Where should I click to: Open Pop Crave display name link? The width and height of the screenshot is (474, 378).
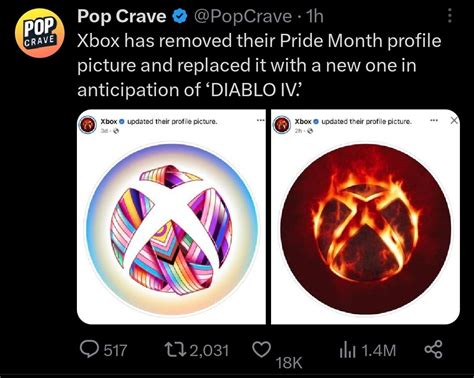pos(122,16)
